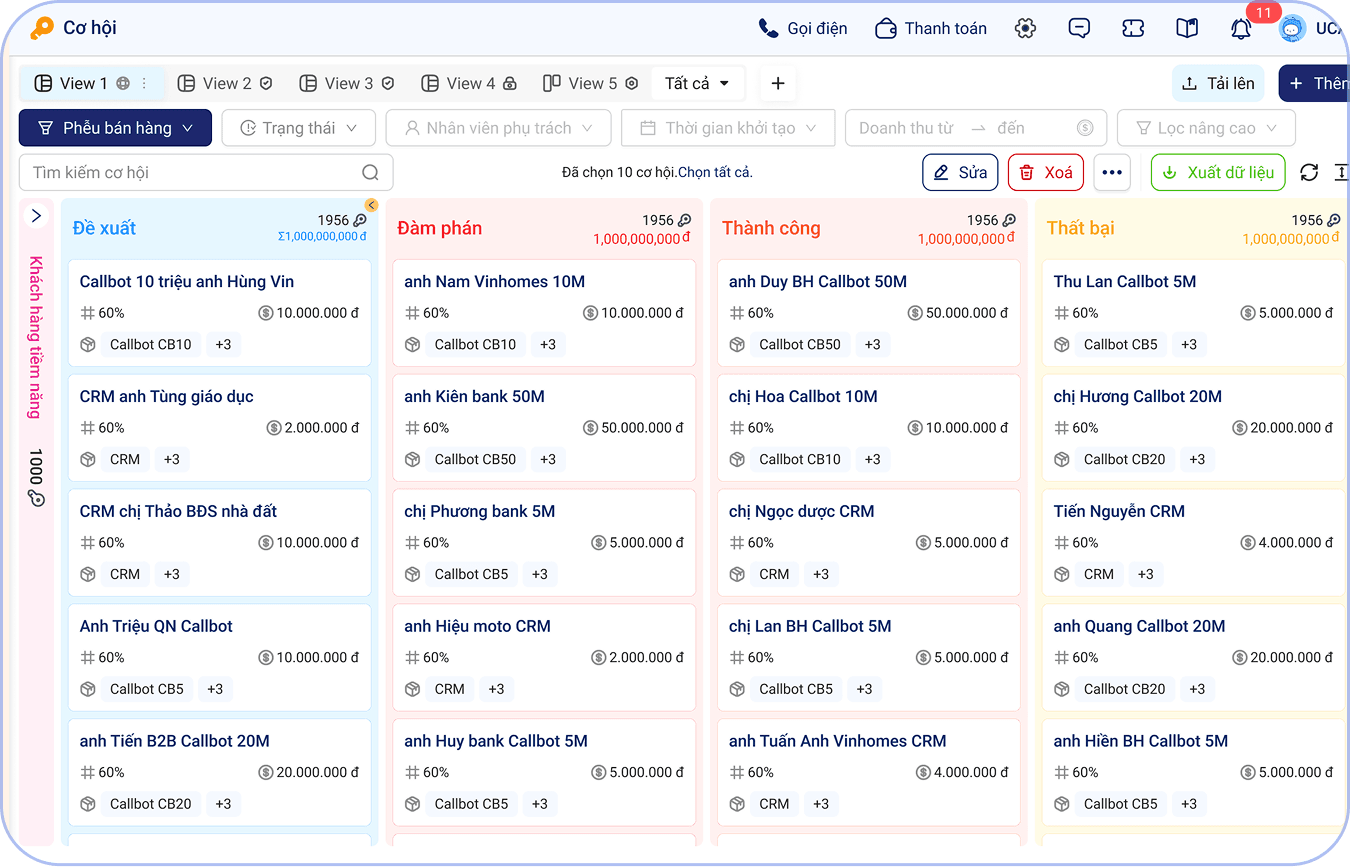
Task: Open the Phễu bán hàng dropdown
Action: click(115, 128)
